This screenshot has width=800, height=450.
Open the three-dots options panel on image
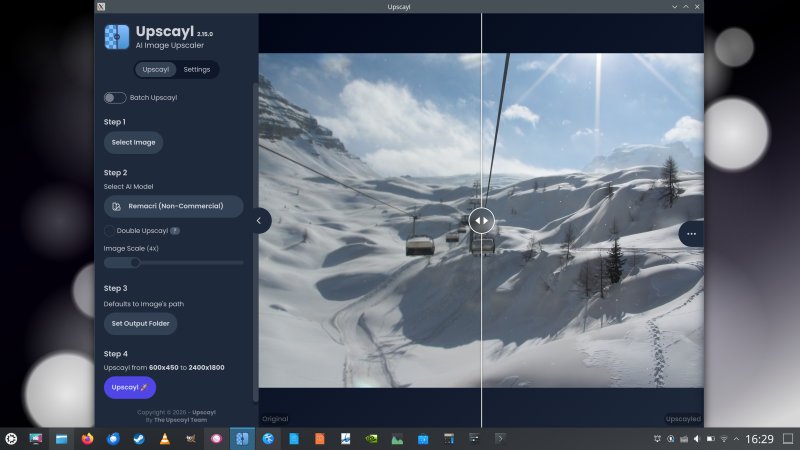(691, 234)
